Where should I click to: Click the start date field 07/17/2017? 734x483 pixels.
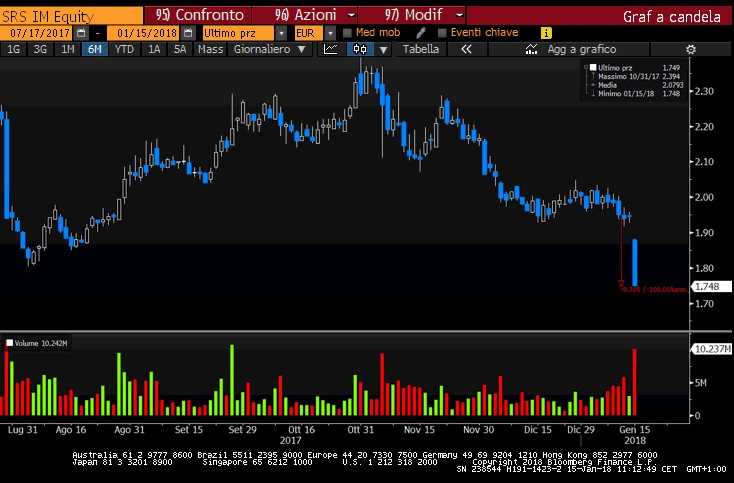pos(36,33)
